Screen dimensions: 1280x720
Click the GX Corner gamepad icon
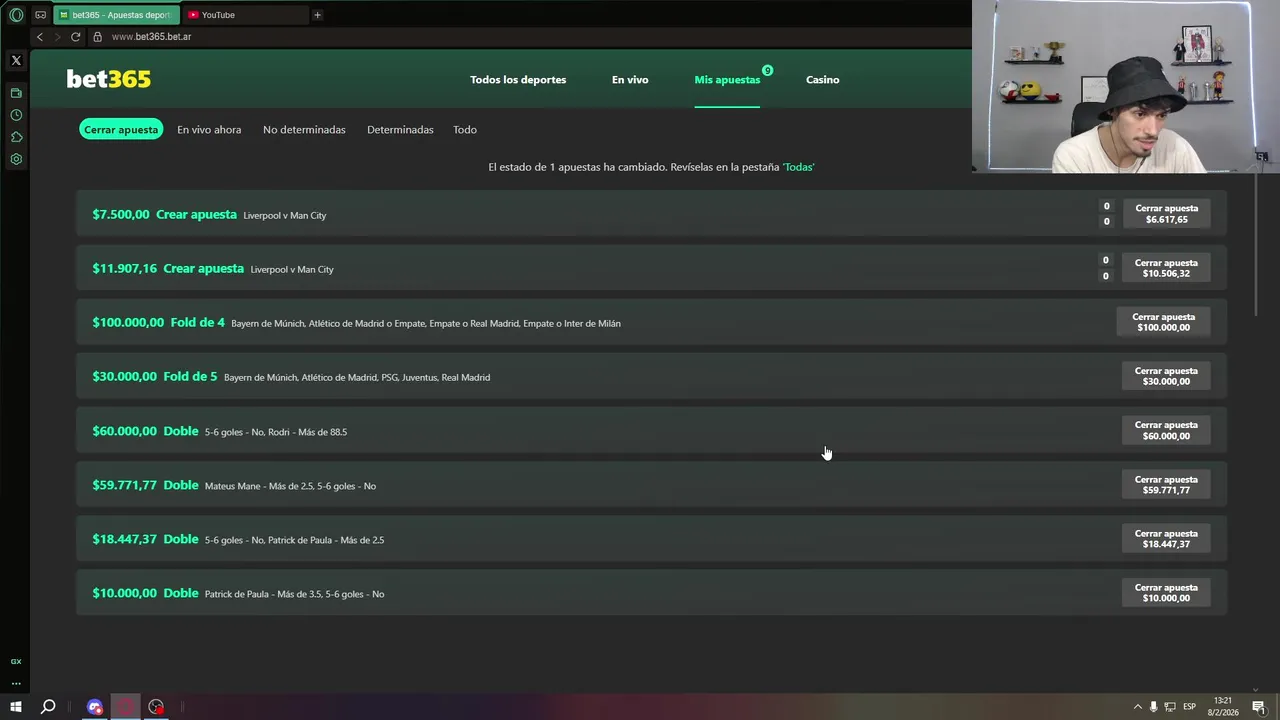(x=41, y=15)
